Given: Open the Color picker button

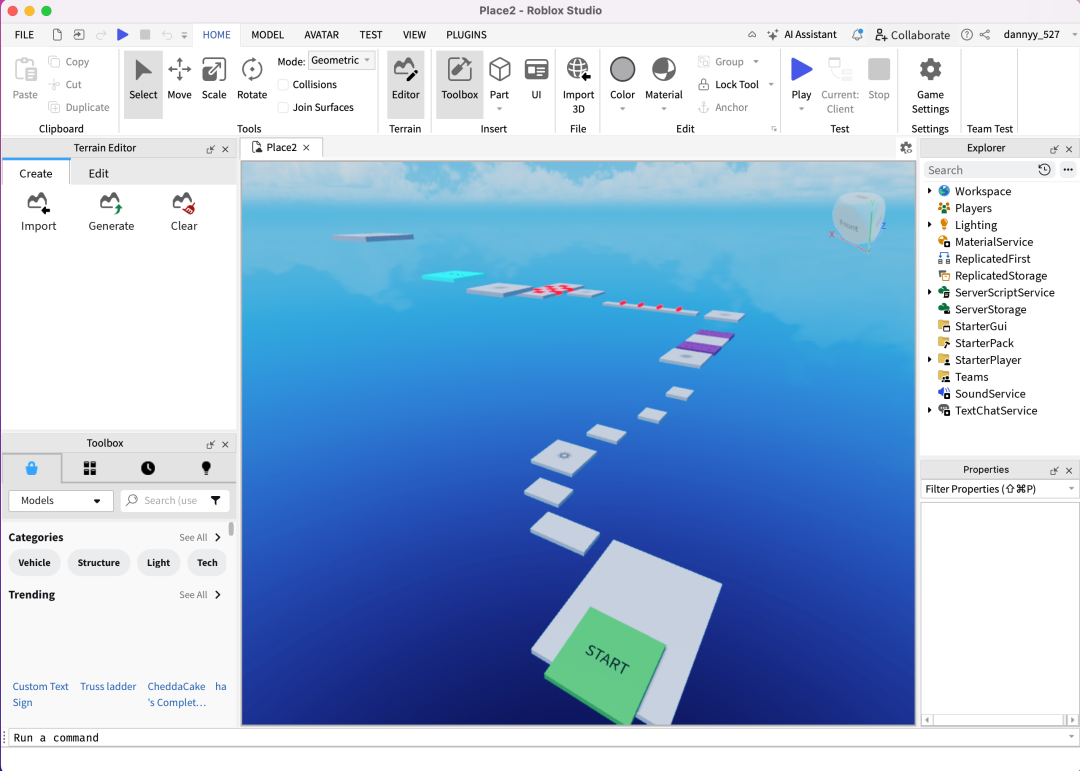Looking at the screenshot, I should point(622,83).
